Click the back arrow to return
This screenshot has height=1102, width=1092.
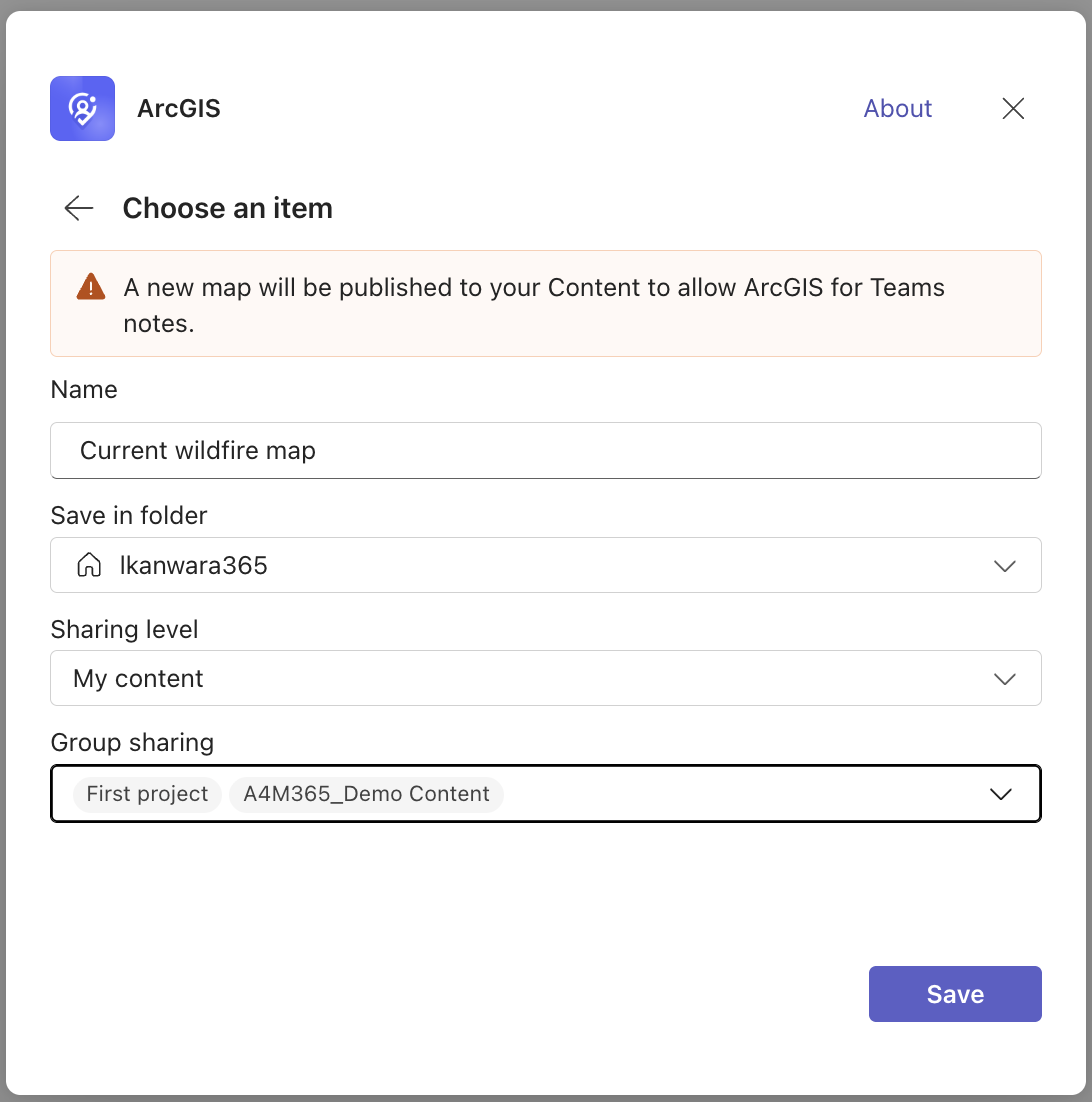[78, 208]
